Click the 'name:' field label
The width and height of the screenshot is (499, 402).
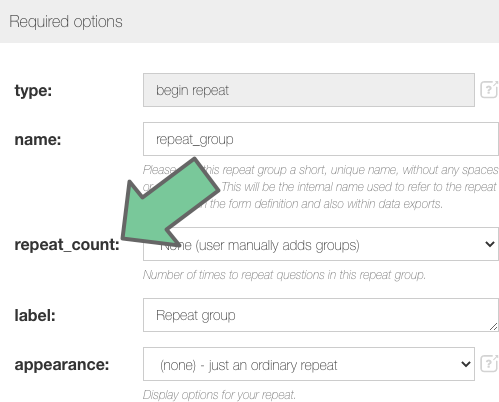pyautogui.click(x=38, y=139)
